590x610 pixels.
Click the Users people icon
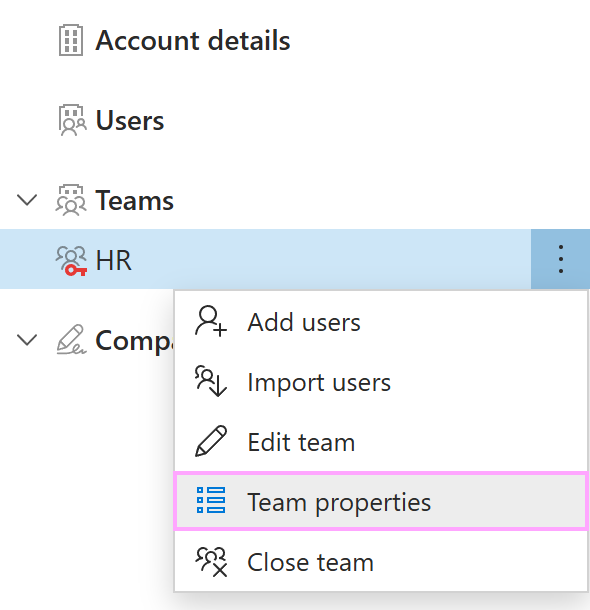point(72,120)
